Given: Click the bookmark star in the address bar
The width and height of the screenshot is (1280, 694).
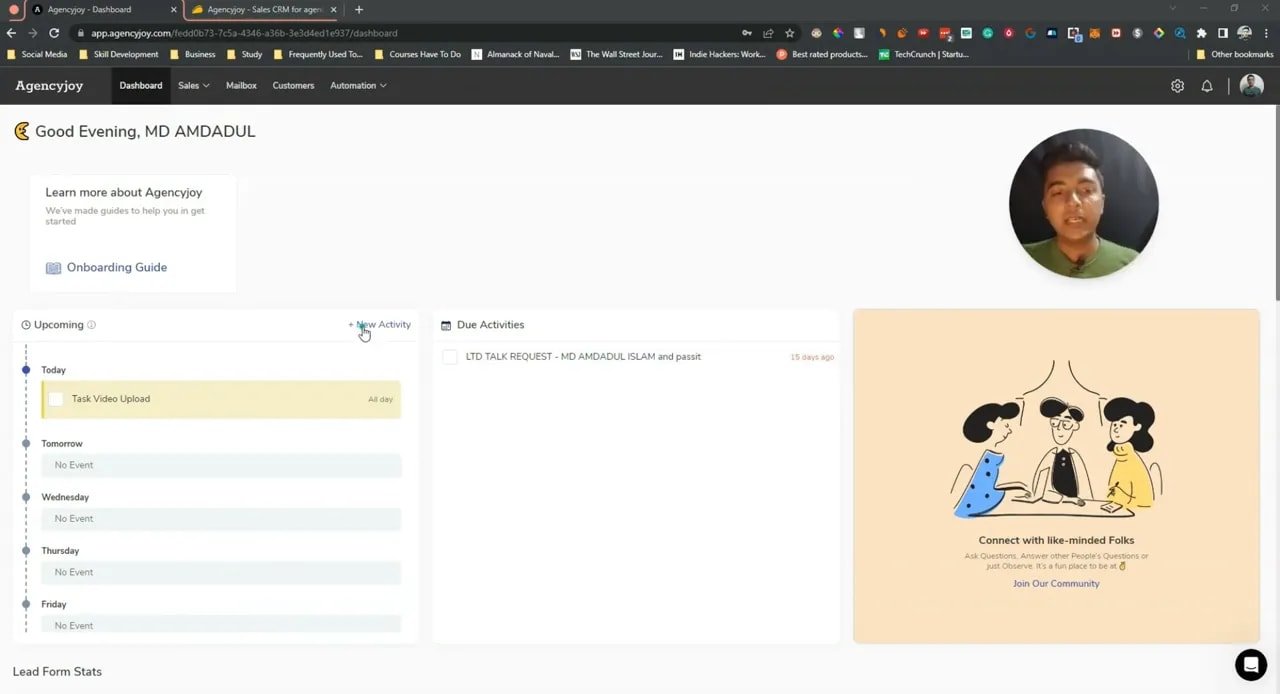Looking at the screenshot, I should 788,33.
